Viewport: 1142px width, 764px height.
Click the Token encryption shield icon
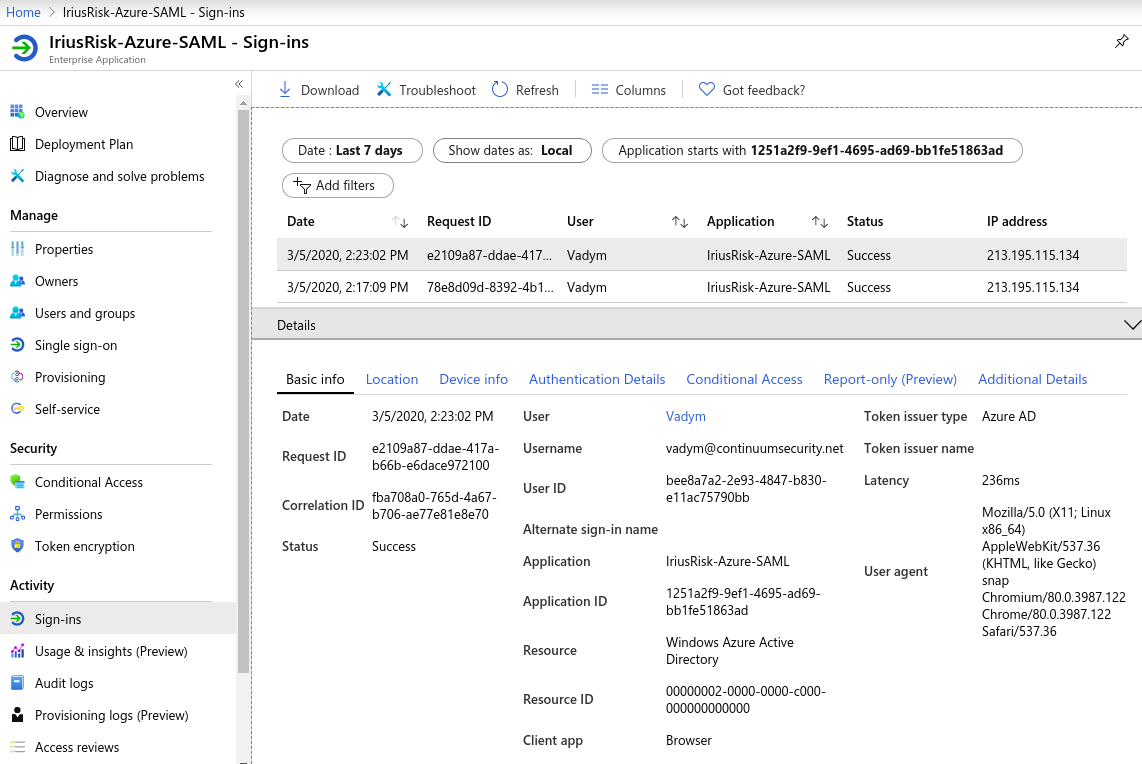(x=17, y=546)
